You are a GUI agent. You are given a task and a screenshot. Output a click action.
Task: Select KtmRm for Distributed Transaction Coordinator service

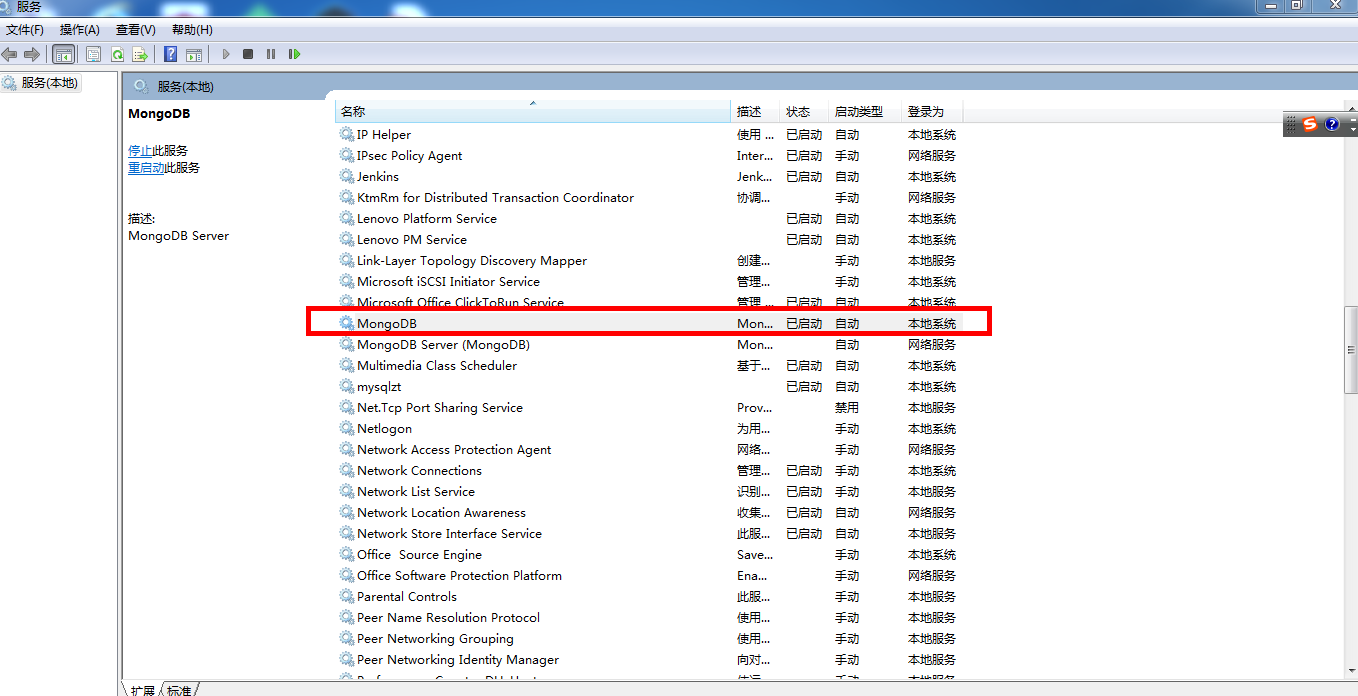click(x=648, y=197)
